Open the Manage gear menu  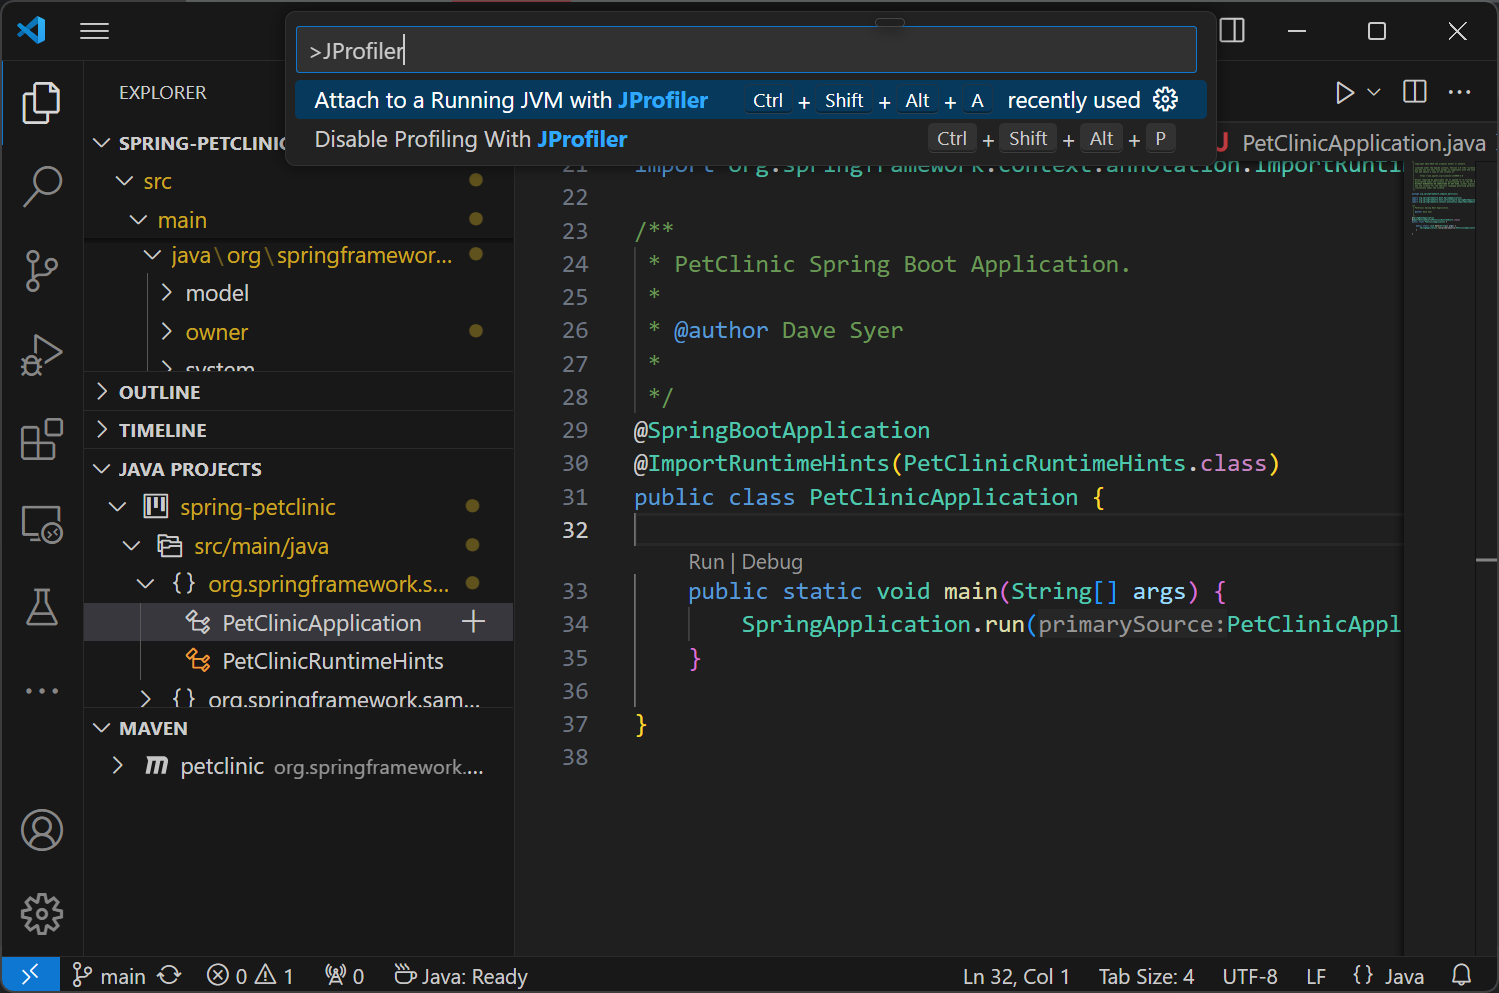point(41,913)
